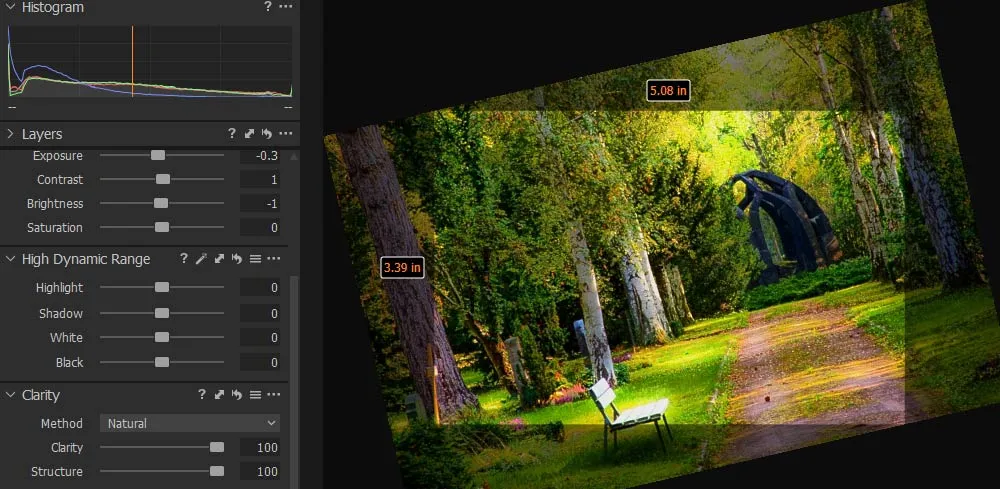
Task: Open Histogram panel three-dot options menu
Action: pyautogui.click(x=286, y=7)
